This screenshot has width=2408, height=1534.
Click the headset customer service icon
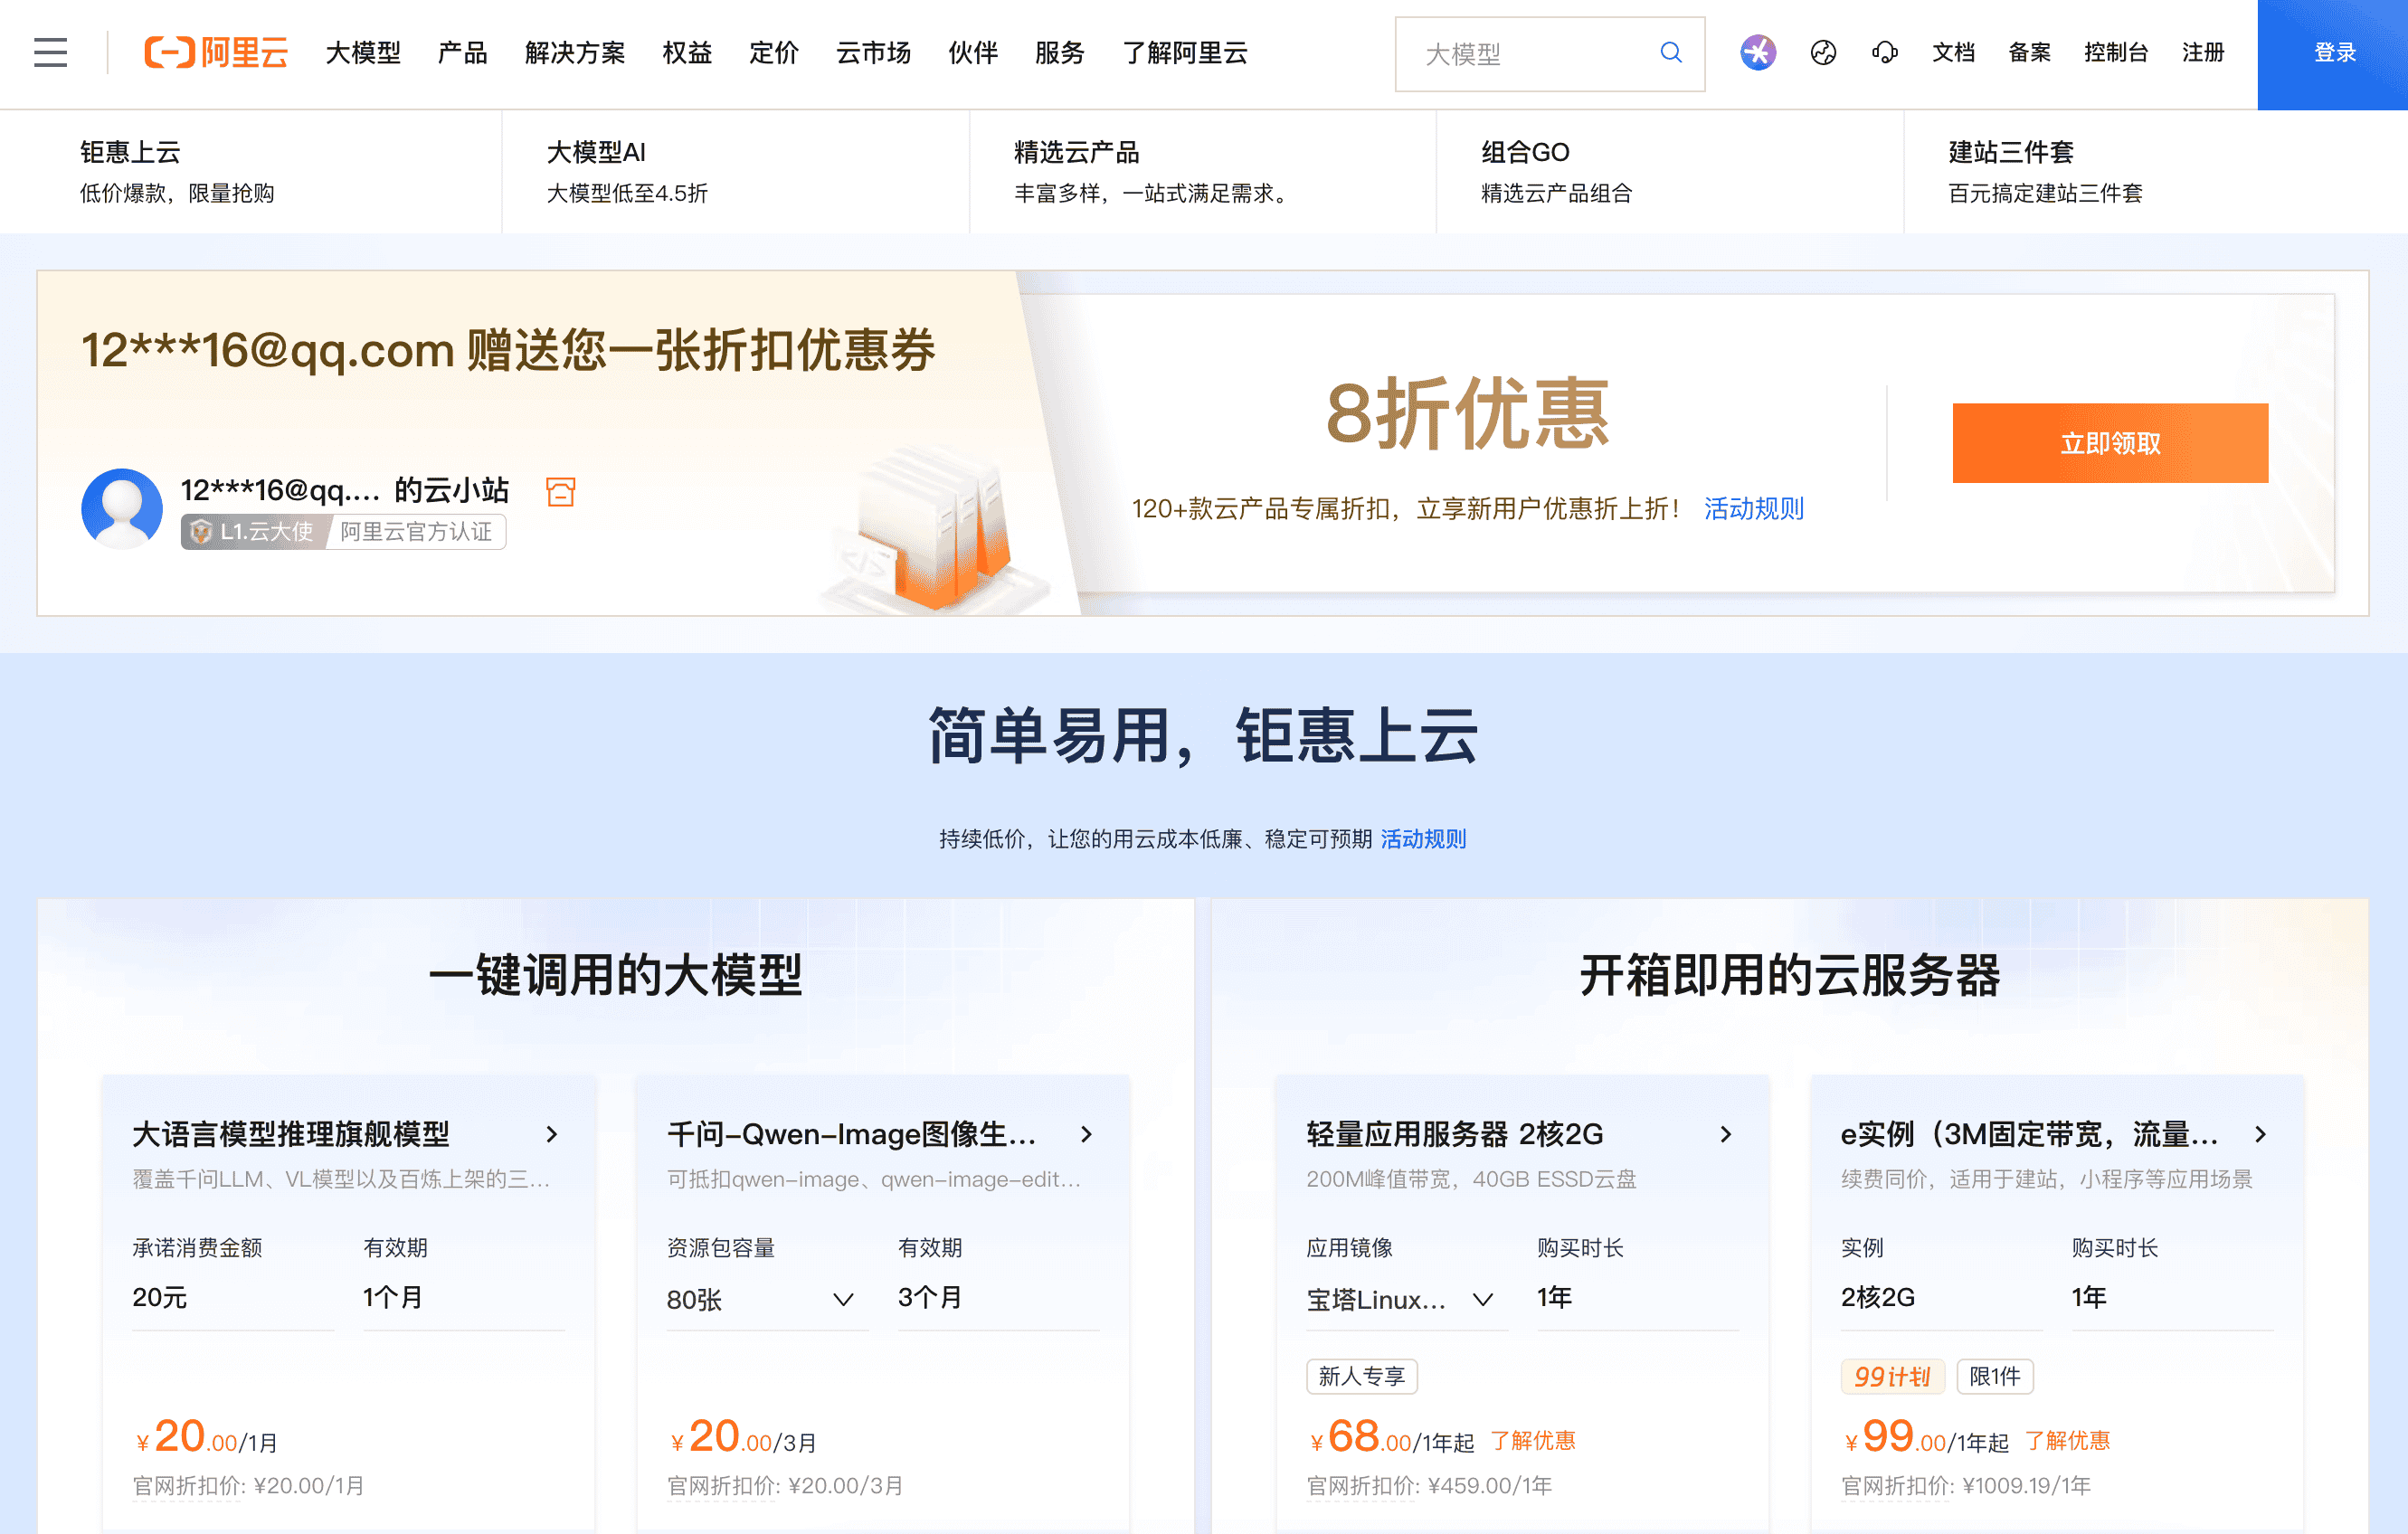1884,52
